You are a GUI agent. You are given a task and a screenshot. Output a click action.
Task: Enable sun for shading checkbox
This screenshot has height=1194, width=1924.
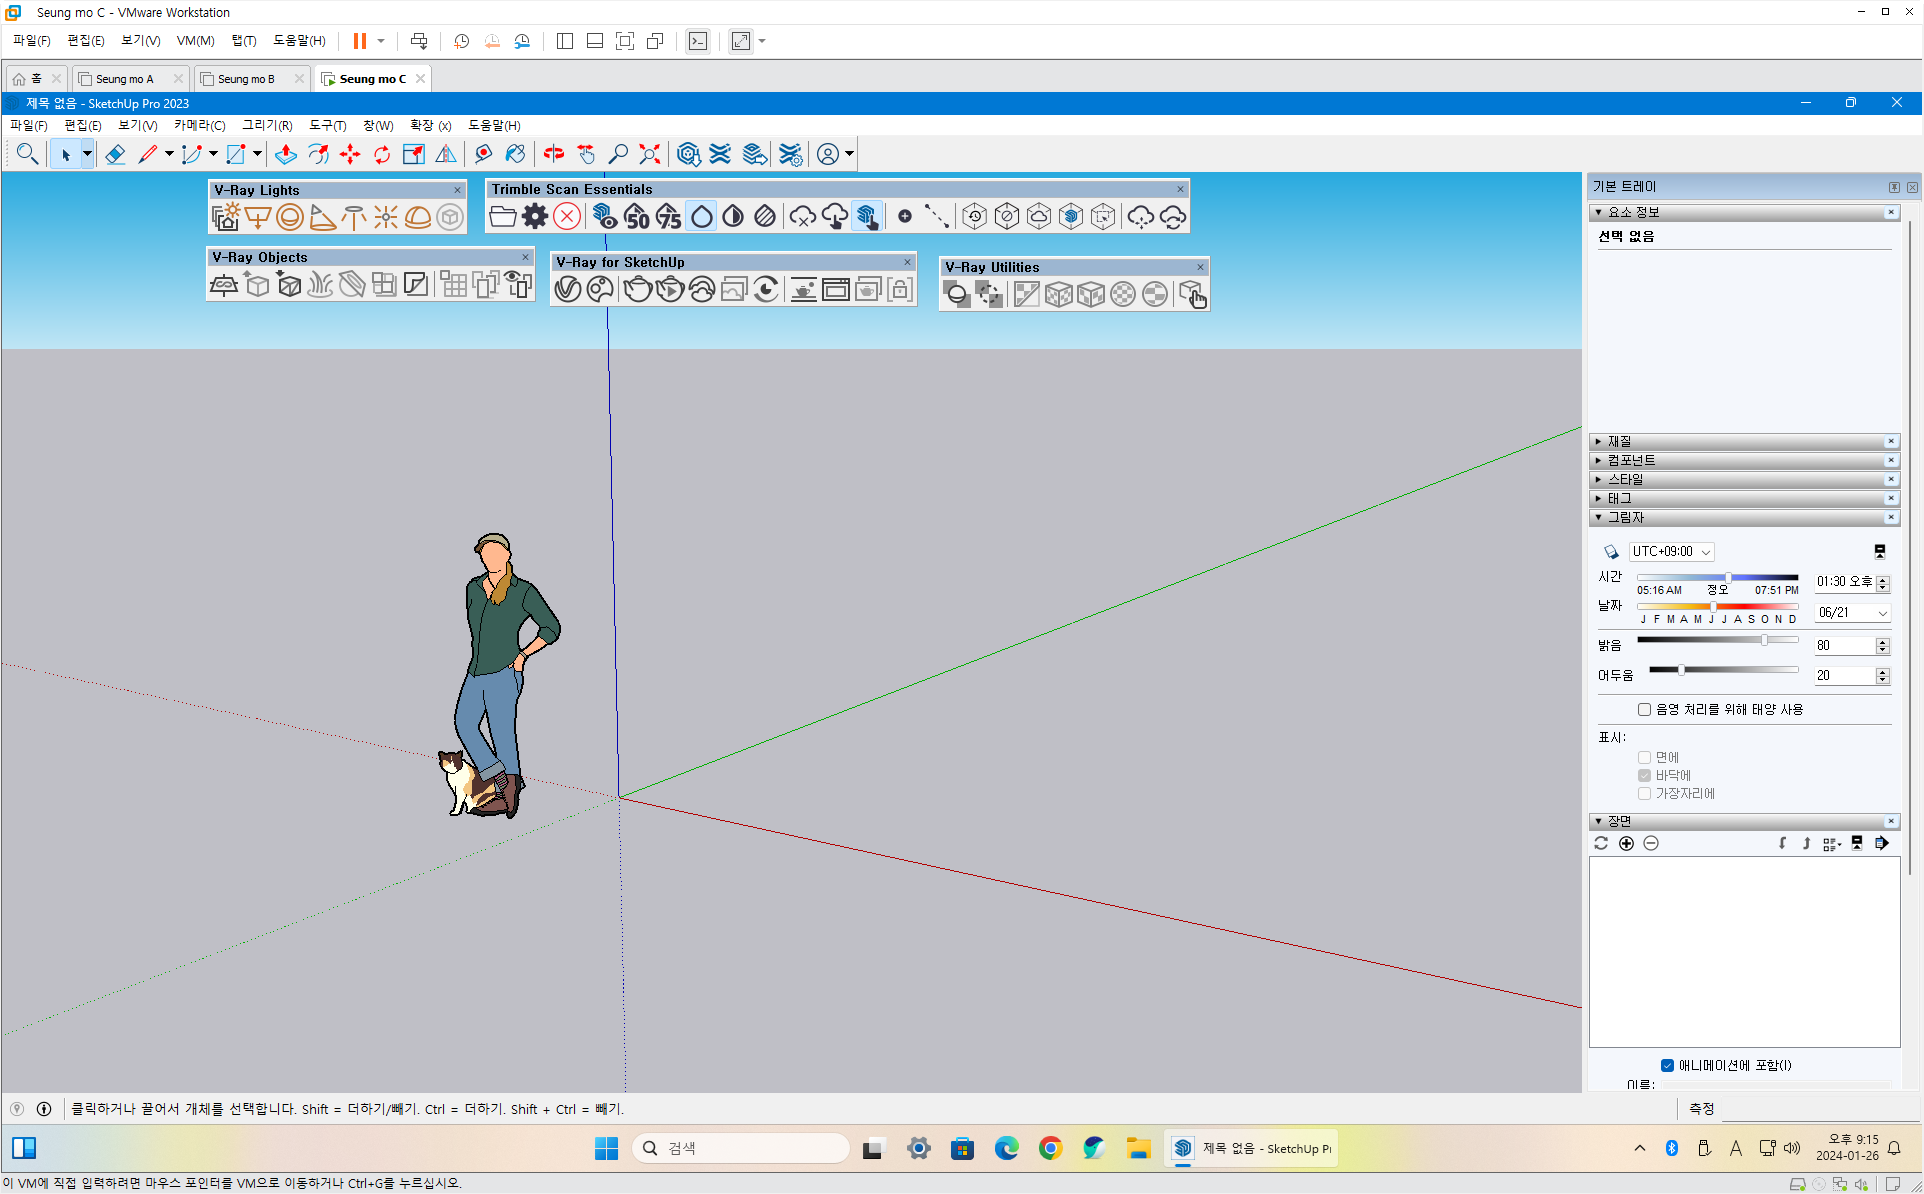1644,709
